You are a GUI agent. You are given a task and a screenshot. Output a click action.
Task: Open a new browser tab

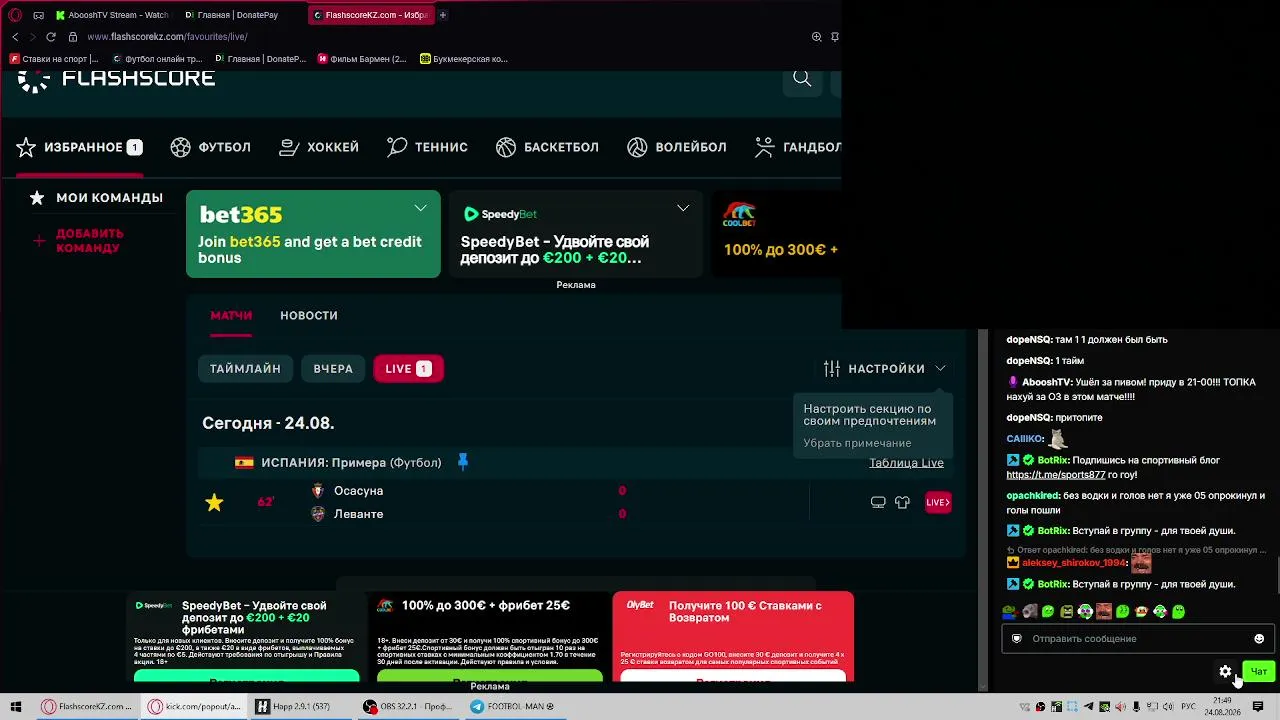pyautogui.click(x=443, y=15)
